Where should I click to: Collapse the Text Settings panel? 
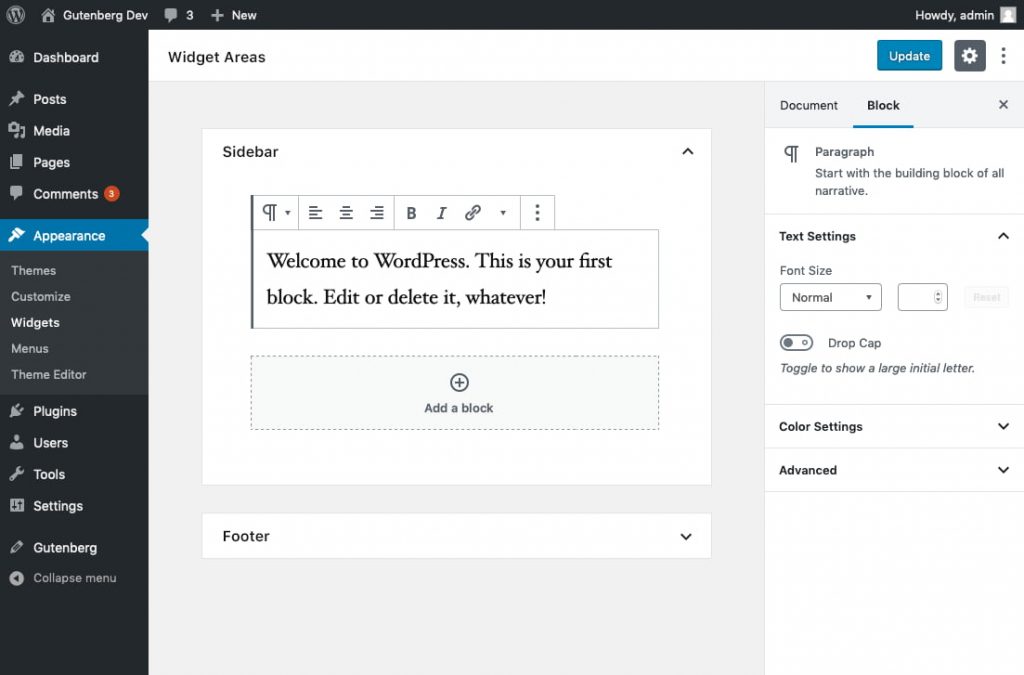[x=1003, y=236]
